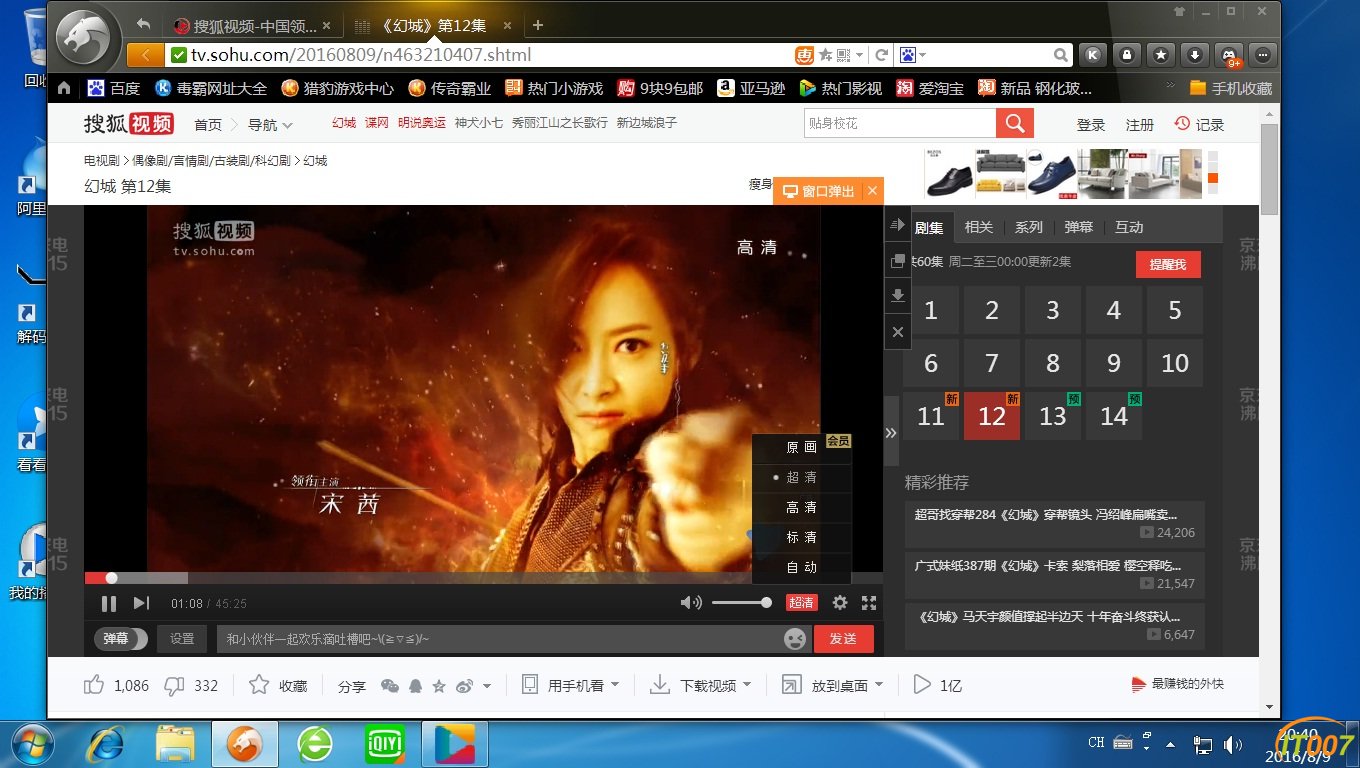
Task: Send danmaku with 发送 button
Action: click(x=843, y=639)
